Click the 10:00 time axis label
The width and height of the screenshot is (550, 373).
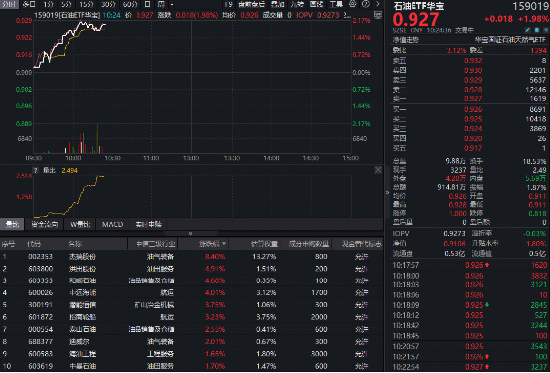click(x=73, y=158)
